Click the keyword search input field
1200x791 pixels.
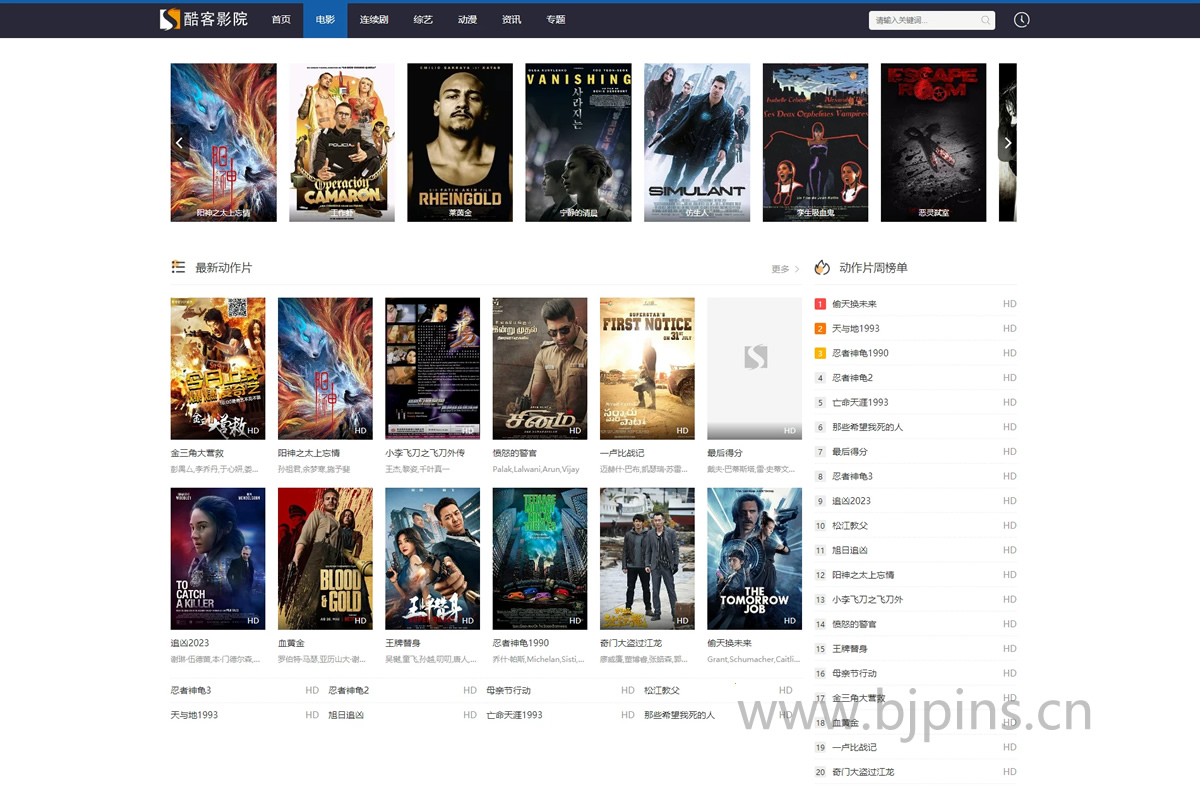click(x=924, y=20)
